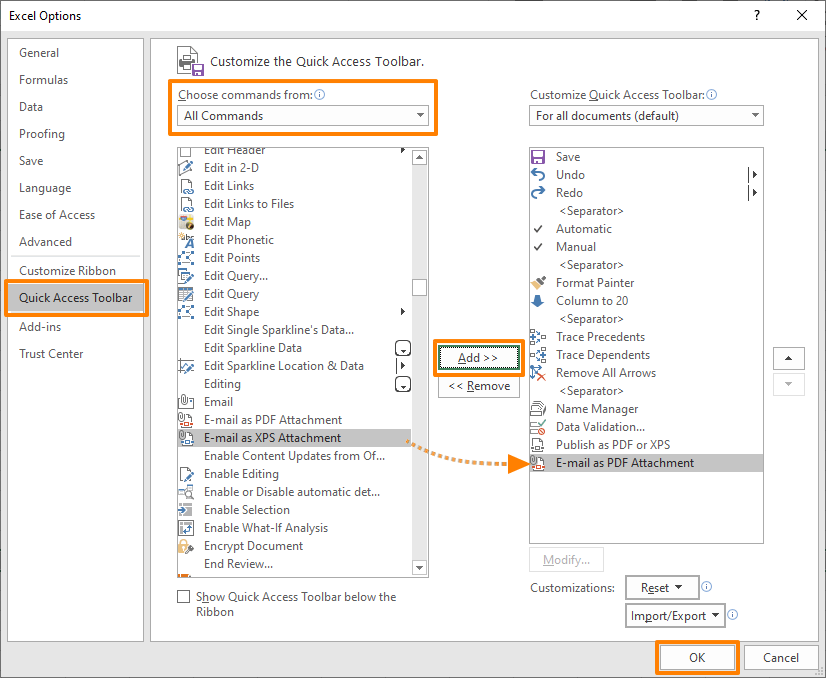Select the Manual checkmark entry
826x678 pixels.
[x=646, y=247]
